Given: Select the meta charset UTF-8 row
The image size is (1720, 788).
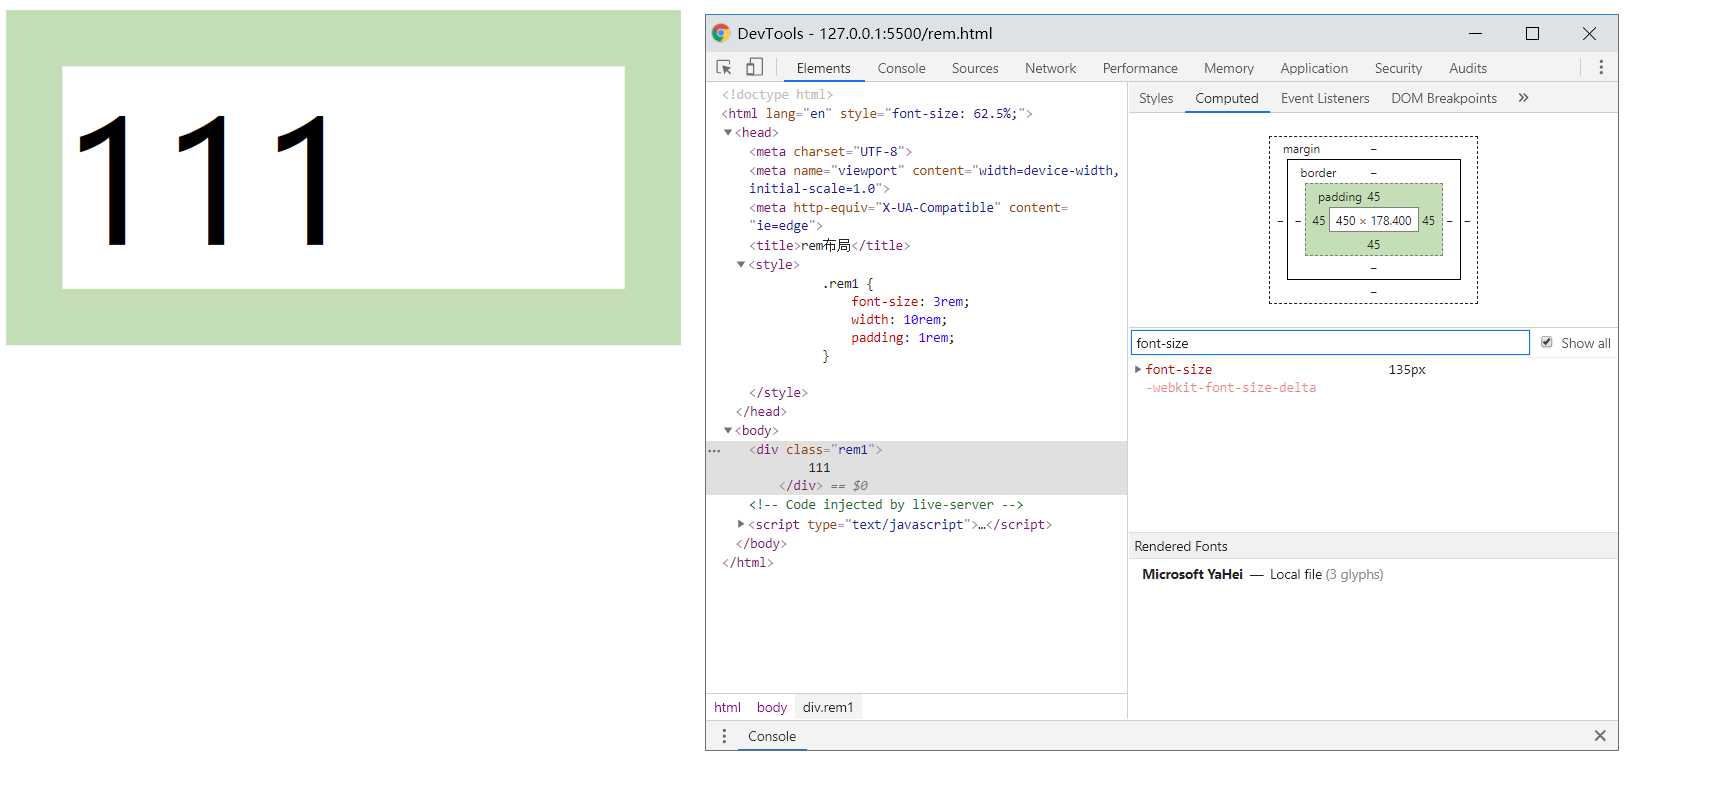Looking at the screenshot, I should (x=830, y=152).
